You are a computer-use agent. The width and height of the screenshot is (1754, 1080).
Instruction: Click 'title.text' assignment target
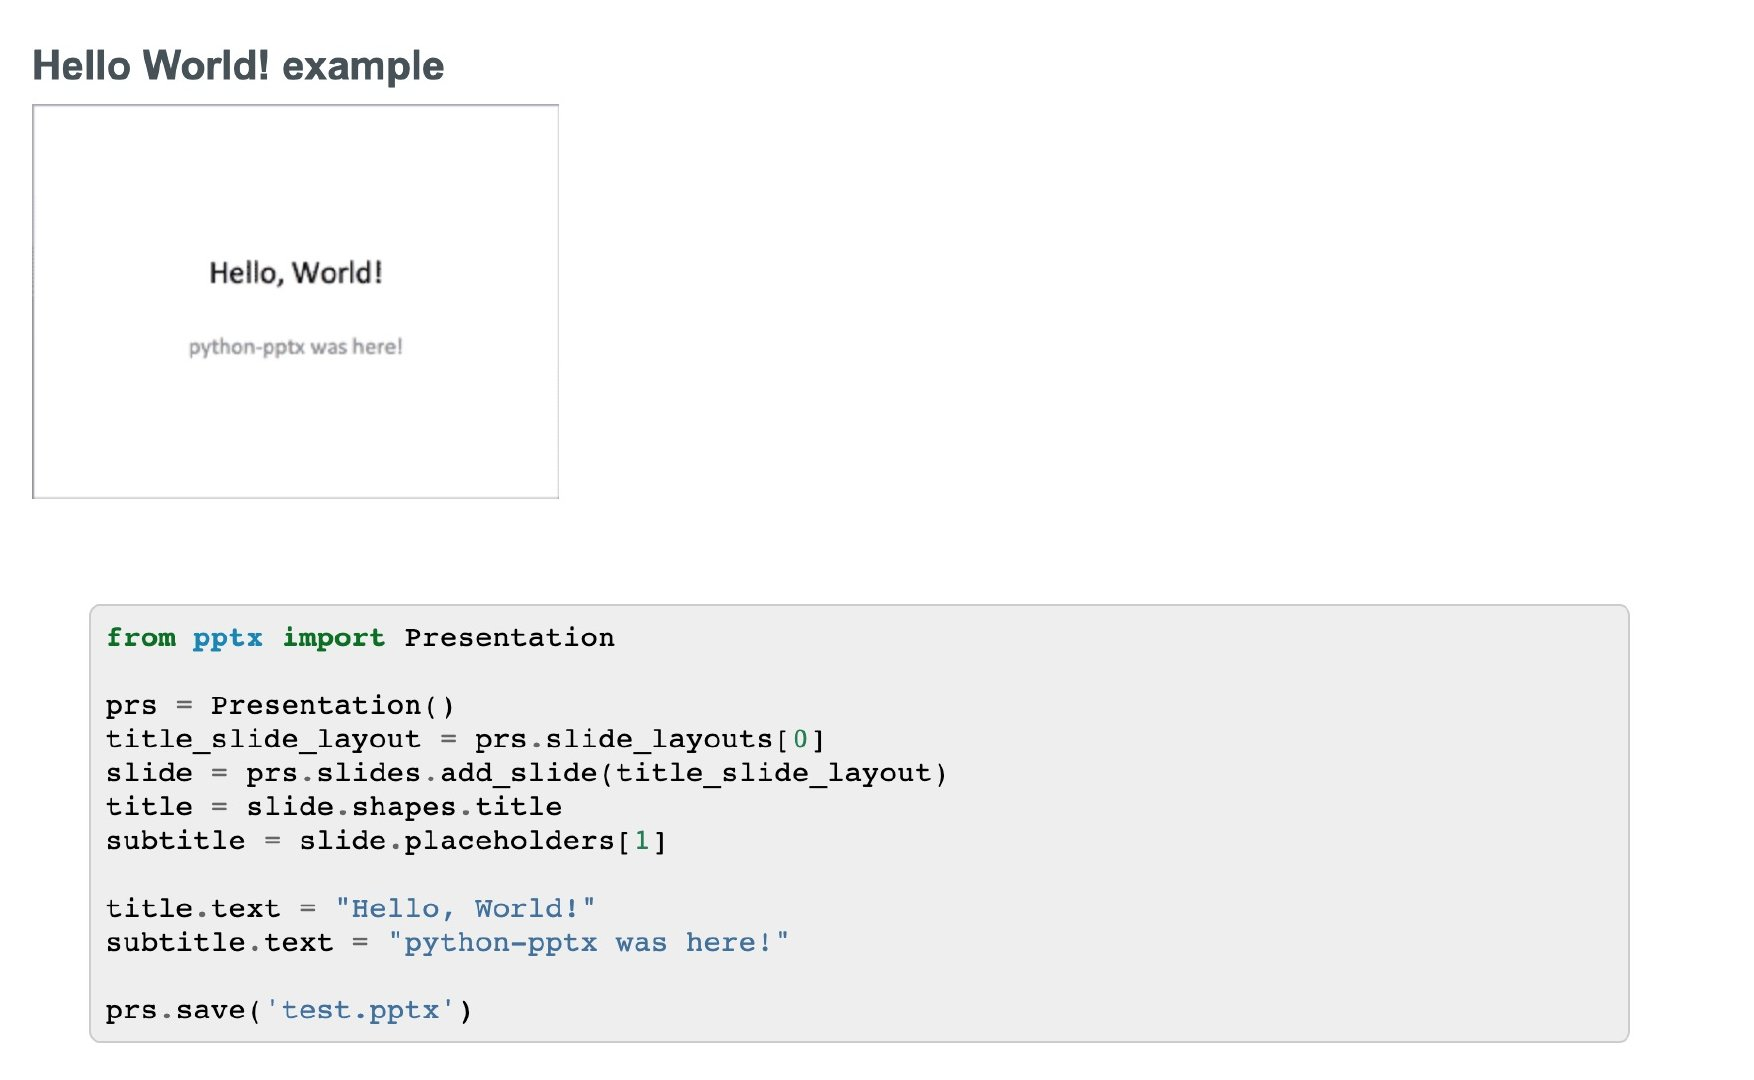(193, 908)
